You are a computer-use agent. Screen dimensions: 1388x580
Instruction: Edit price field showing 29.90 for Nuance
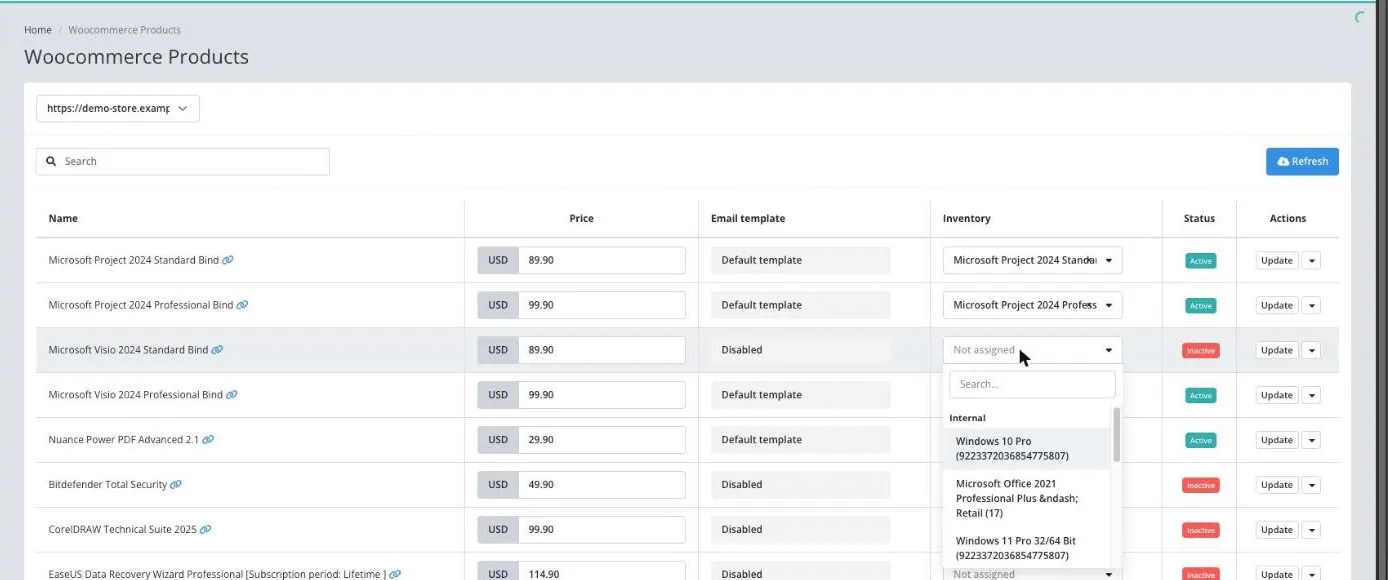click(602, 440)
